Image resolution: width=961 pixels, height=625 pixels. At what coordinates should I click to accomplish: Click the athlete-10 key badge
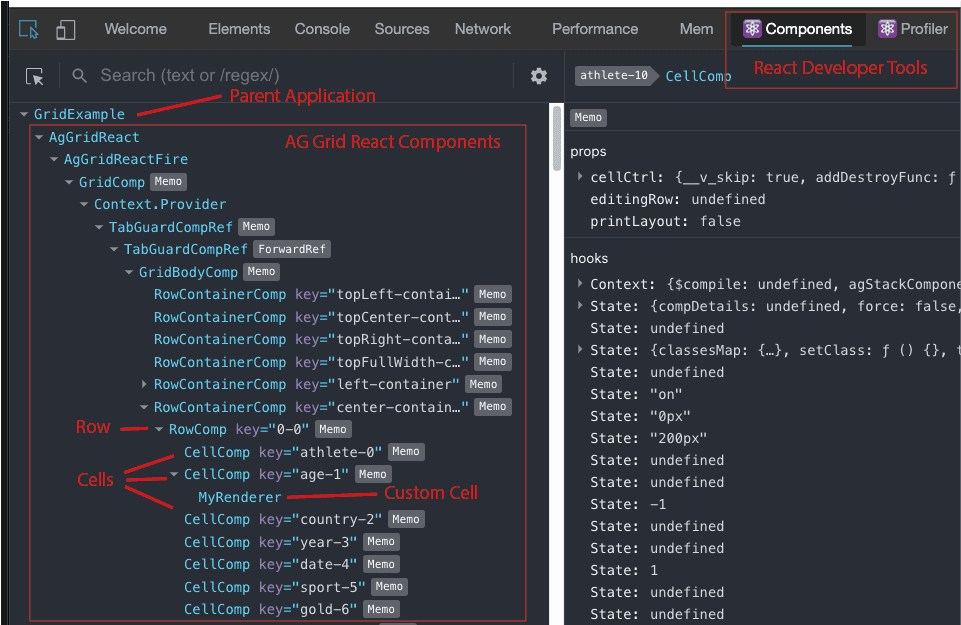[x=614, y=75]
